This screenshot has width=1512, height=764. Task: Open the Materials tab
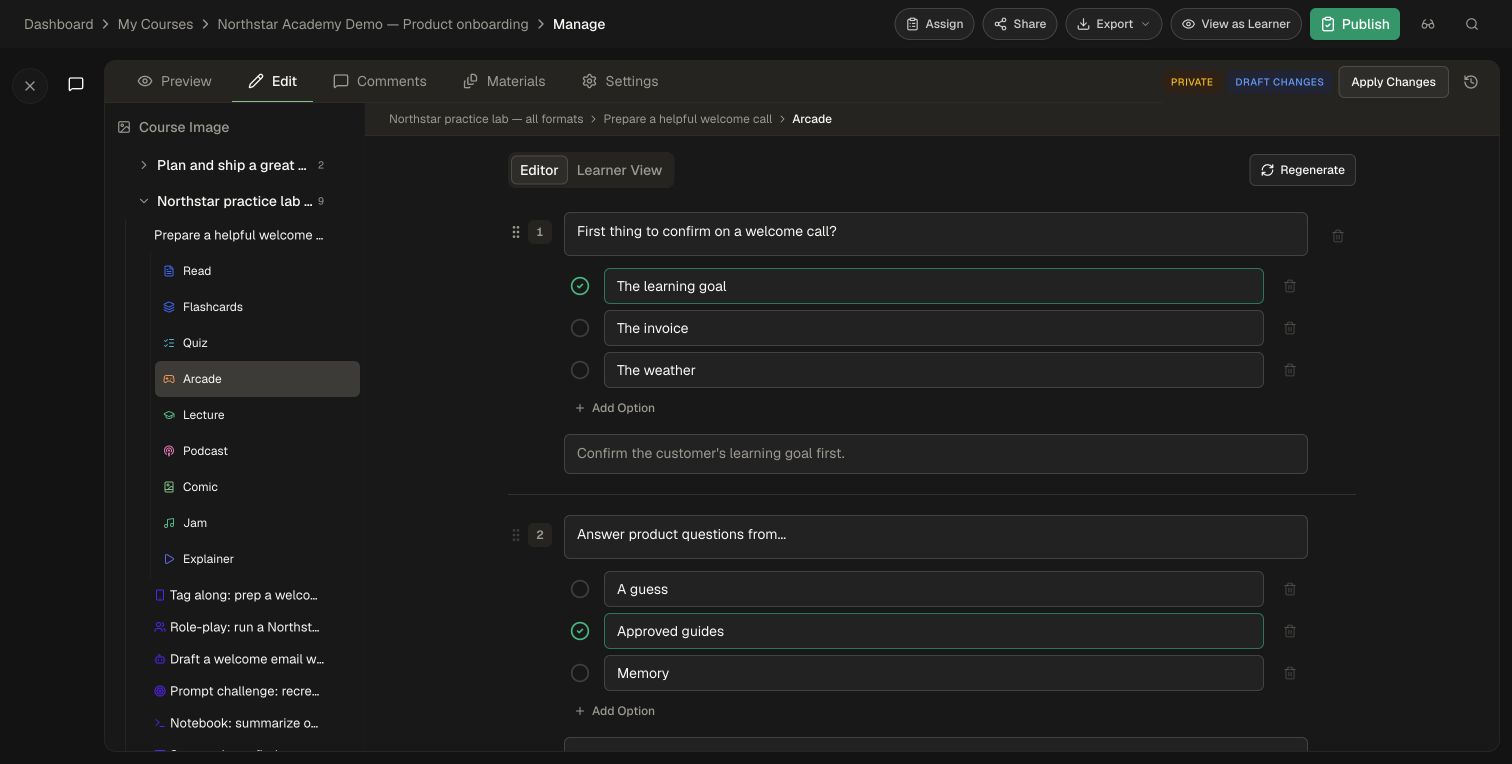coord(504,81)
